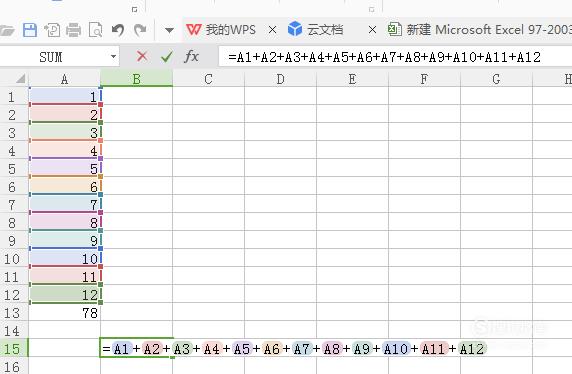Click the Open folder icon

(7, 31)
